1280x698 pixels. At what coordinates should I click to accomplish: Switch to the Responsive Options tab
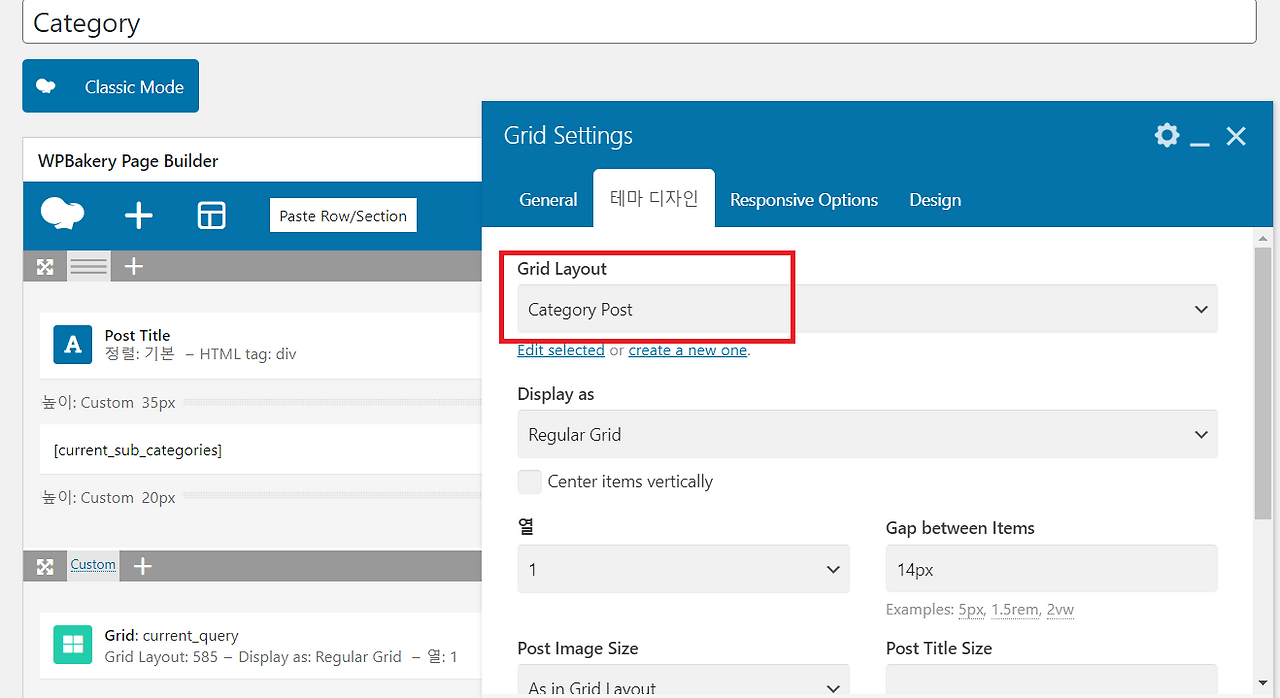pos(804,200)
